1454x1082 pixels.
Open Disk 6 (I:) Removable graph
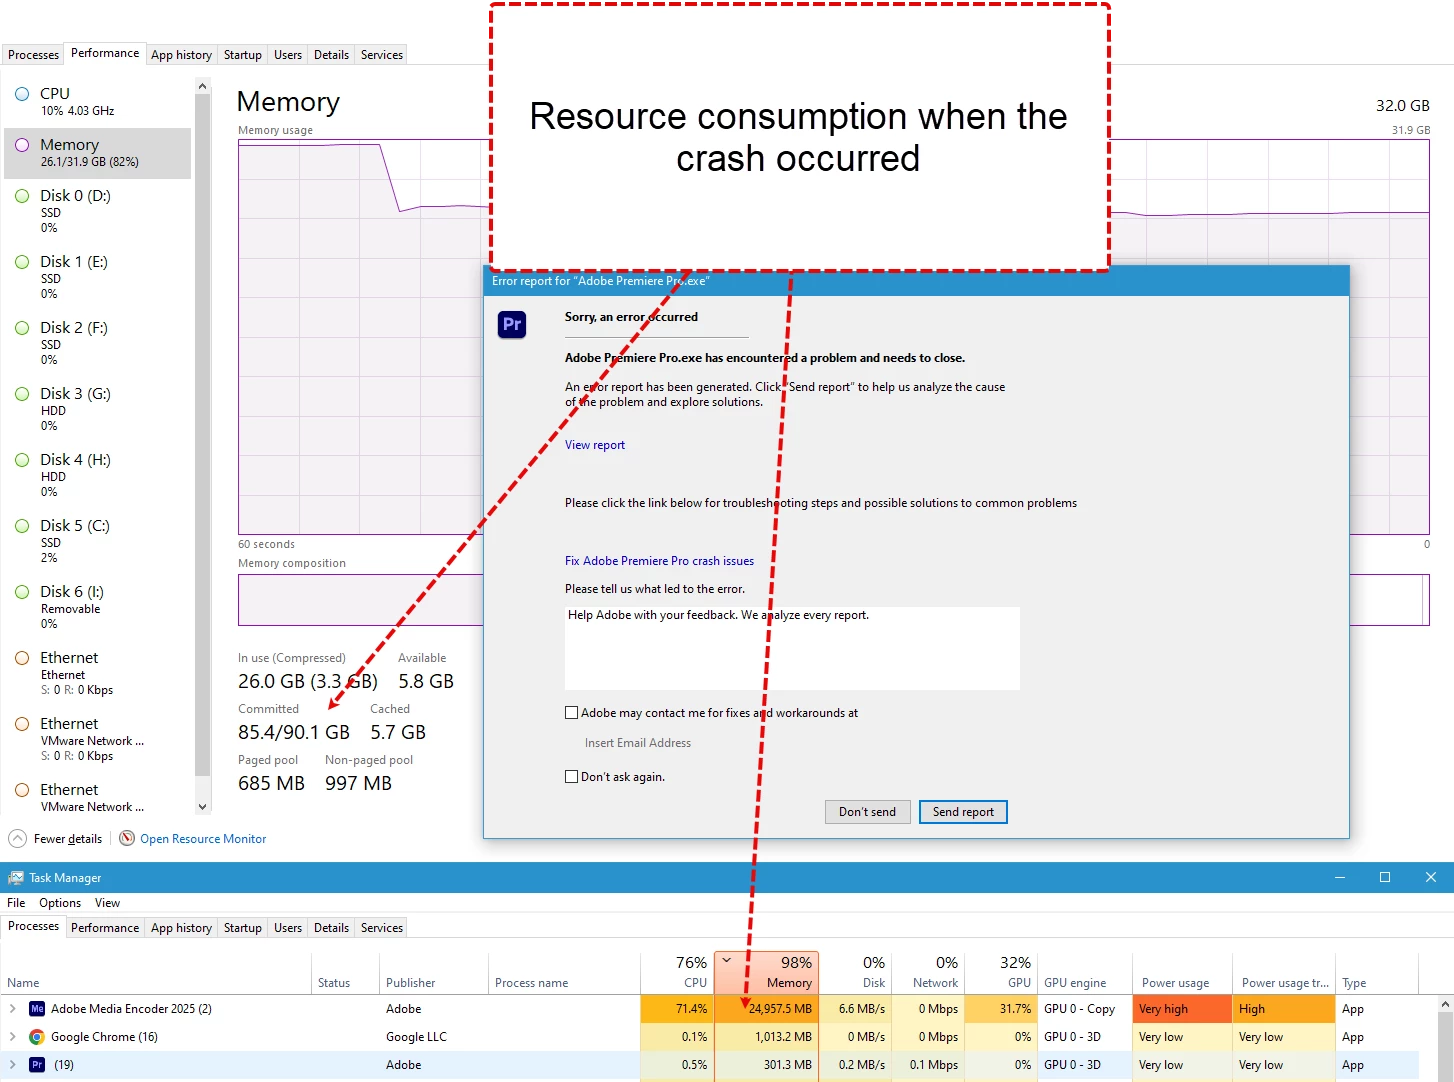coord(97,607)
